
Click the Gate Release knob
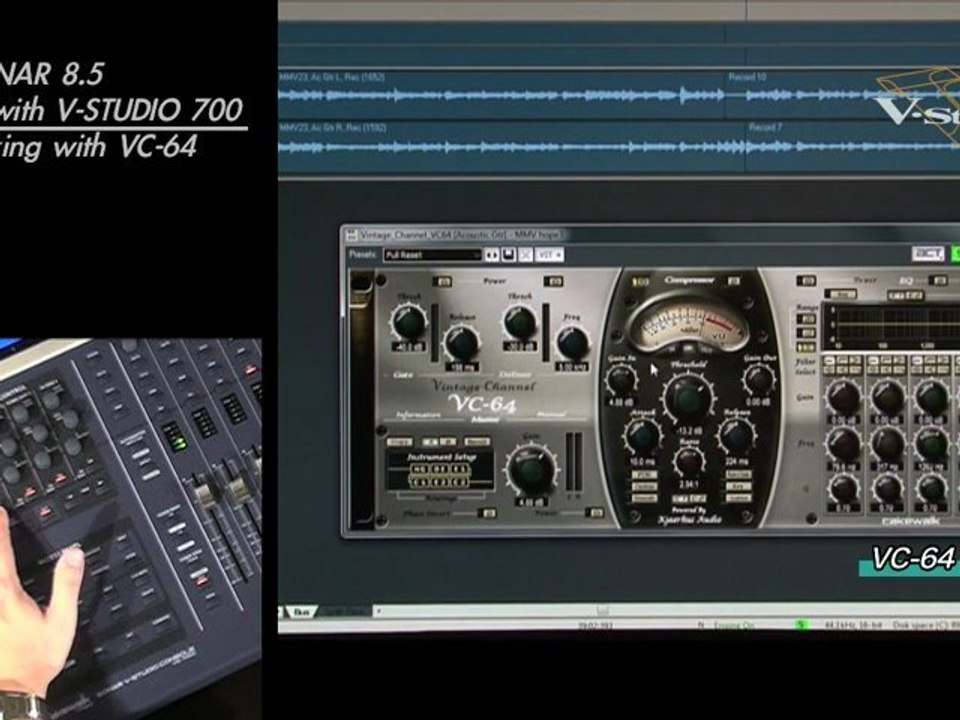pos(460,342)
